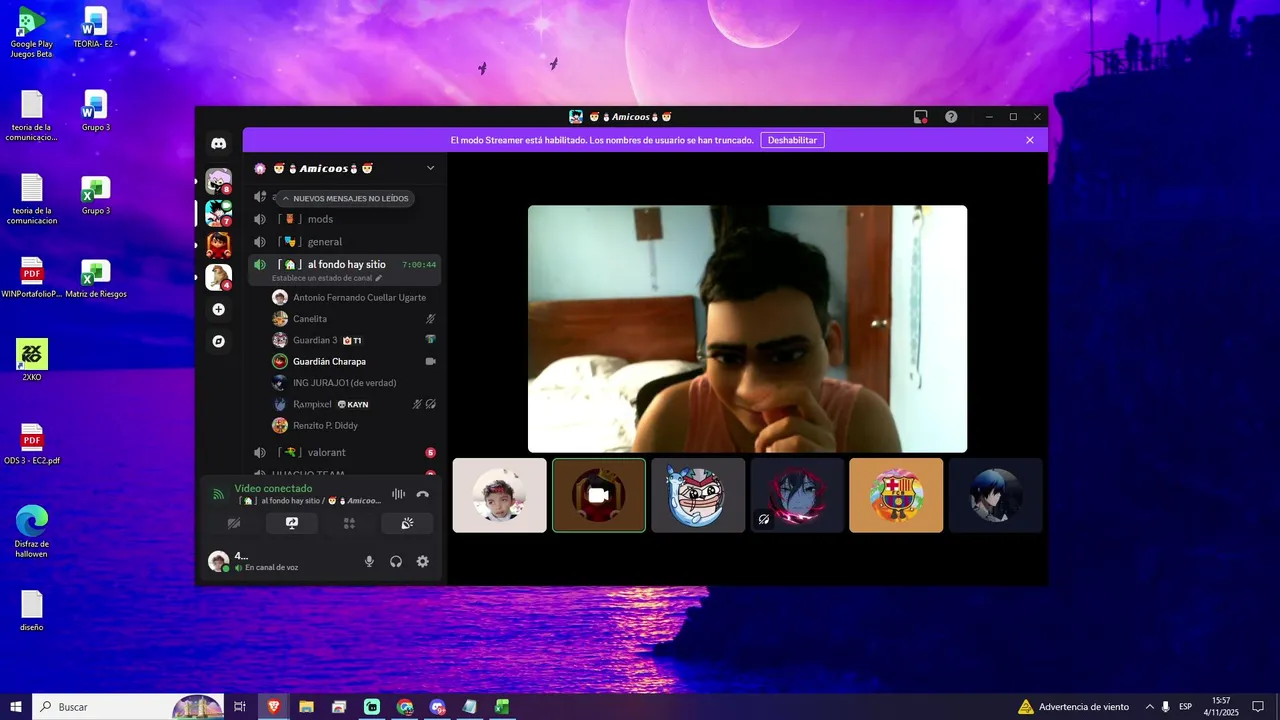Viewport: 1280px width, 720px height.
Task: Open Matriz de Riesgos Excel file
Action: pos(95,279)
